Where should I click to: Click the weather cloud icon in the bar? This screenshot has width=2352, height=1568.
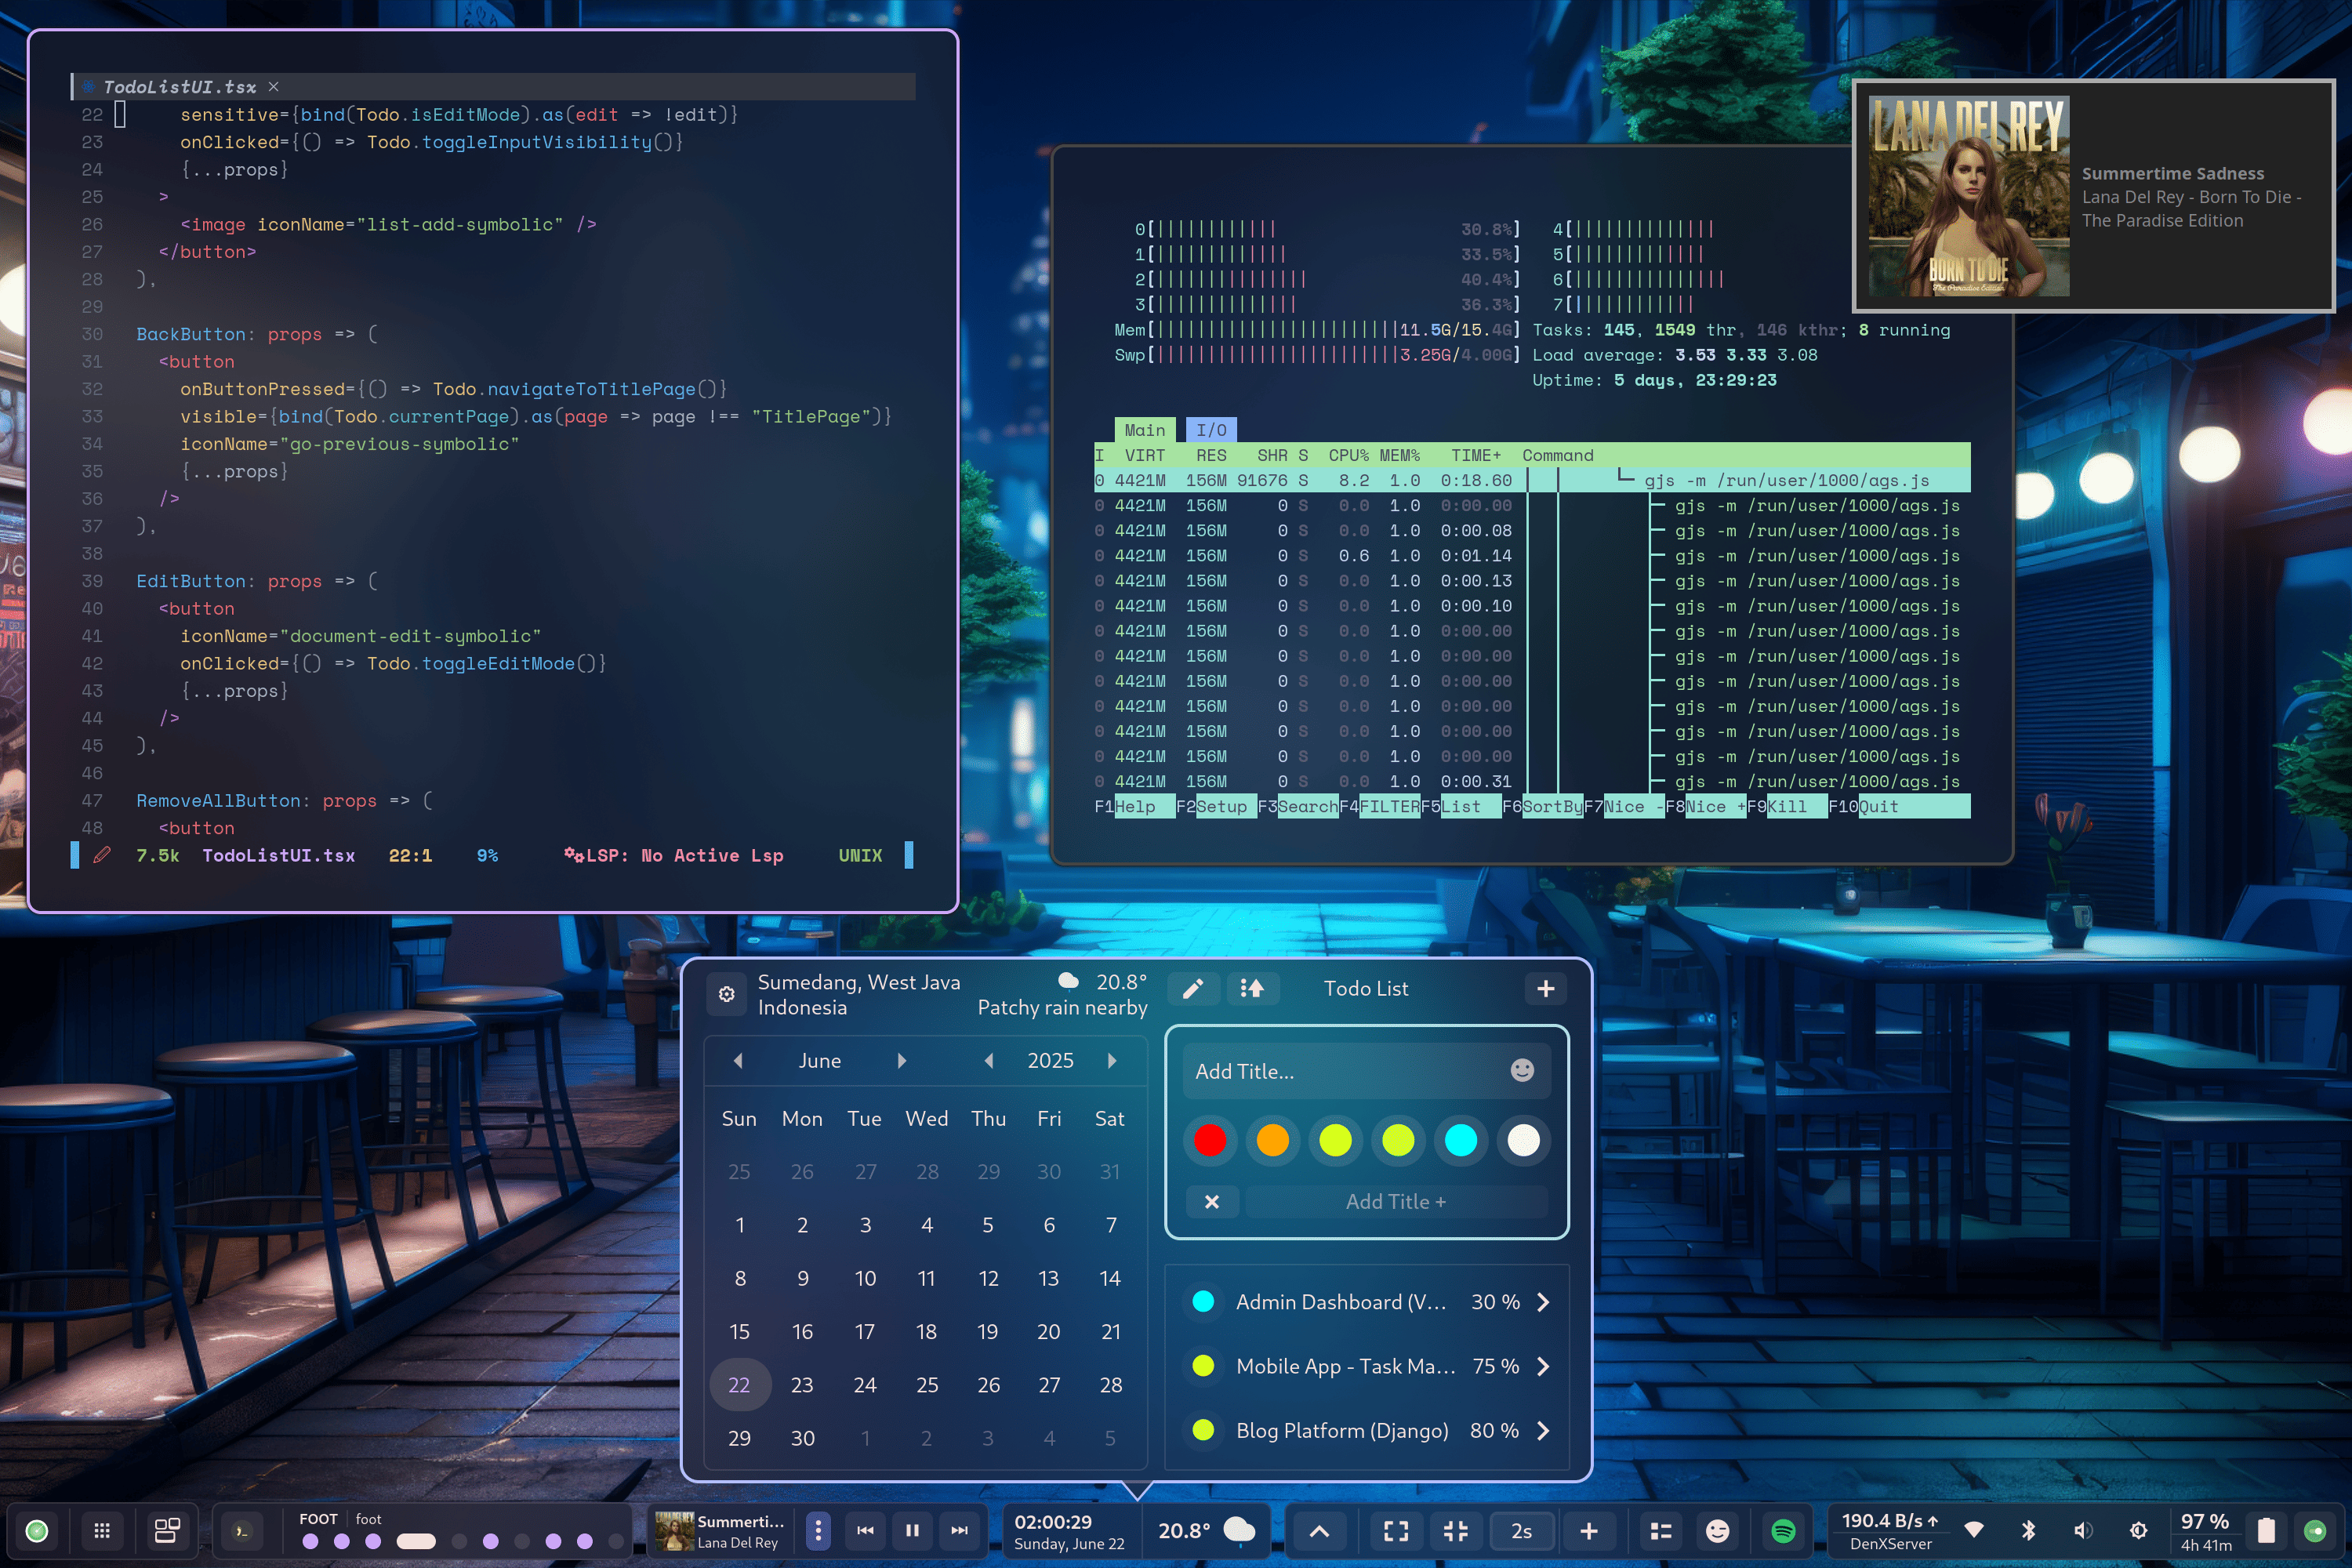click(x=1240, y=1530)
